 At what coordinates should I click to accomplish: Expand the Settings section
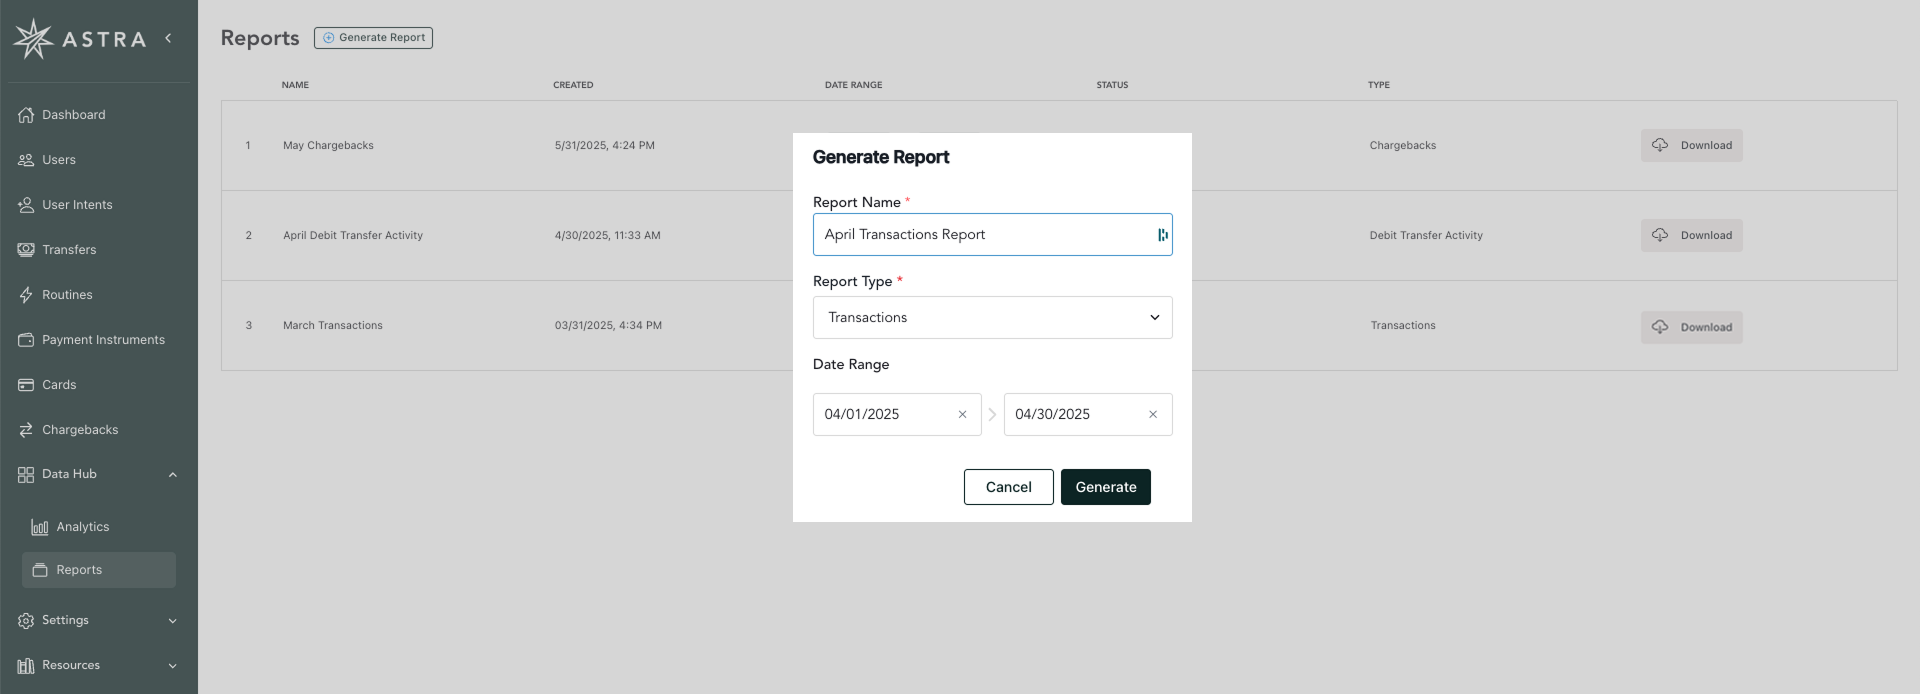(173, 621)
